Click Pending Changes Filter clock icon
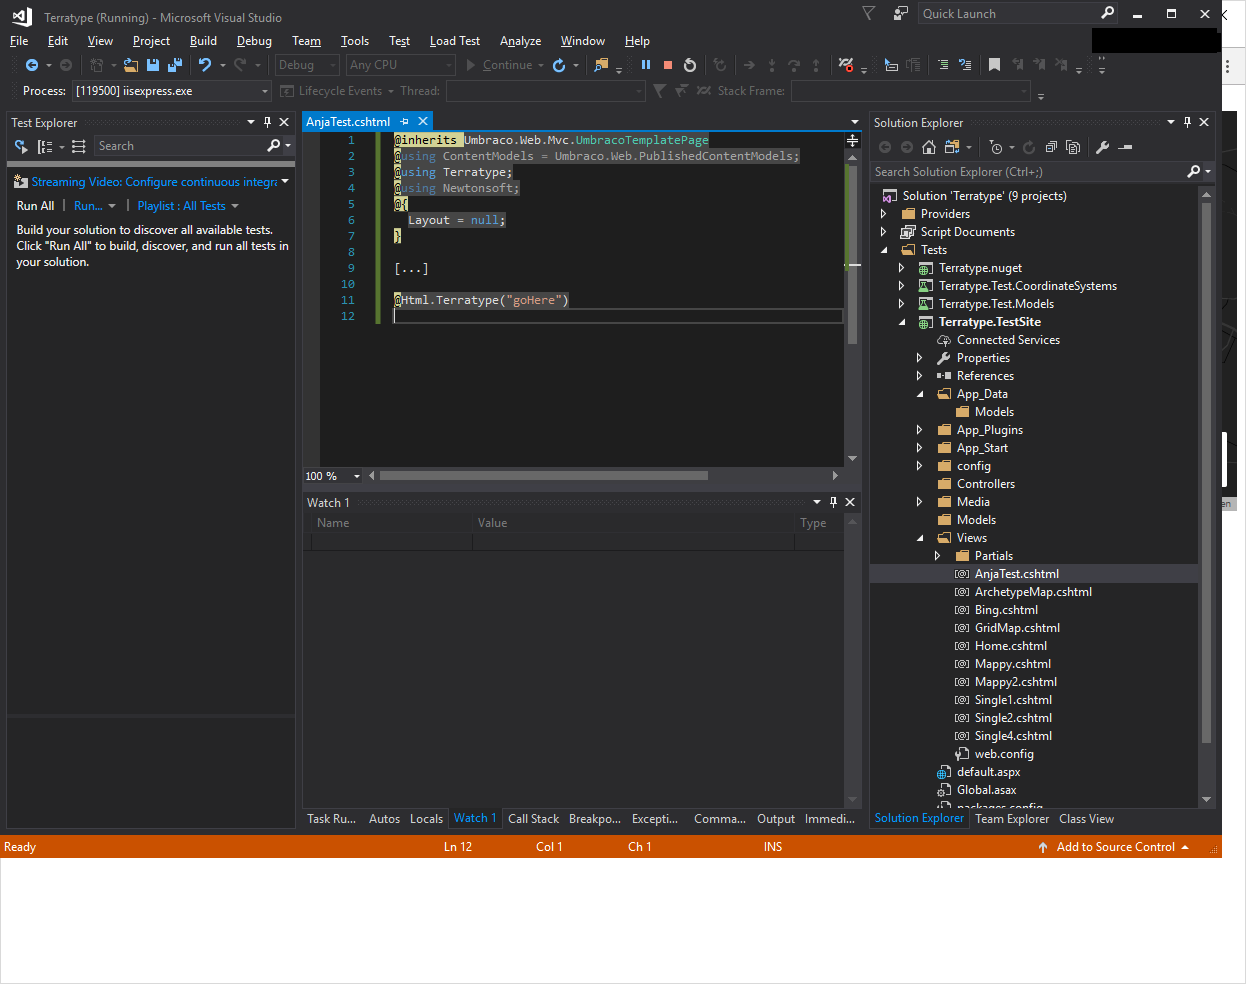Viewport: 1246px width, 984px height. click(x=996, y=147)
